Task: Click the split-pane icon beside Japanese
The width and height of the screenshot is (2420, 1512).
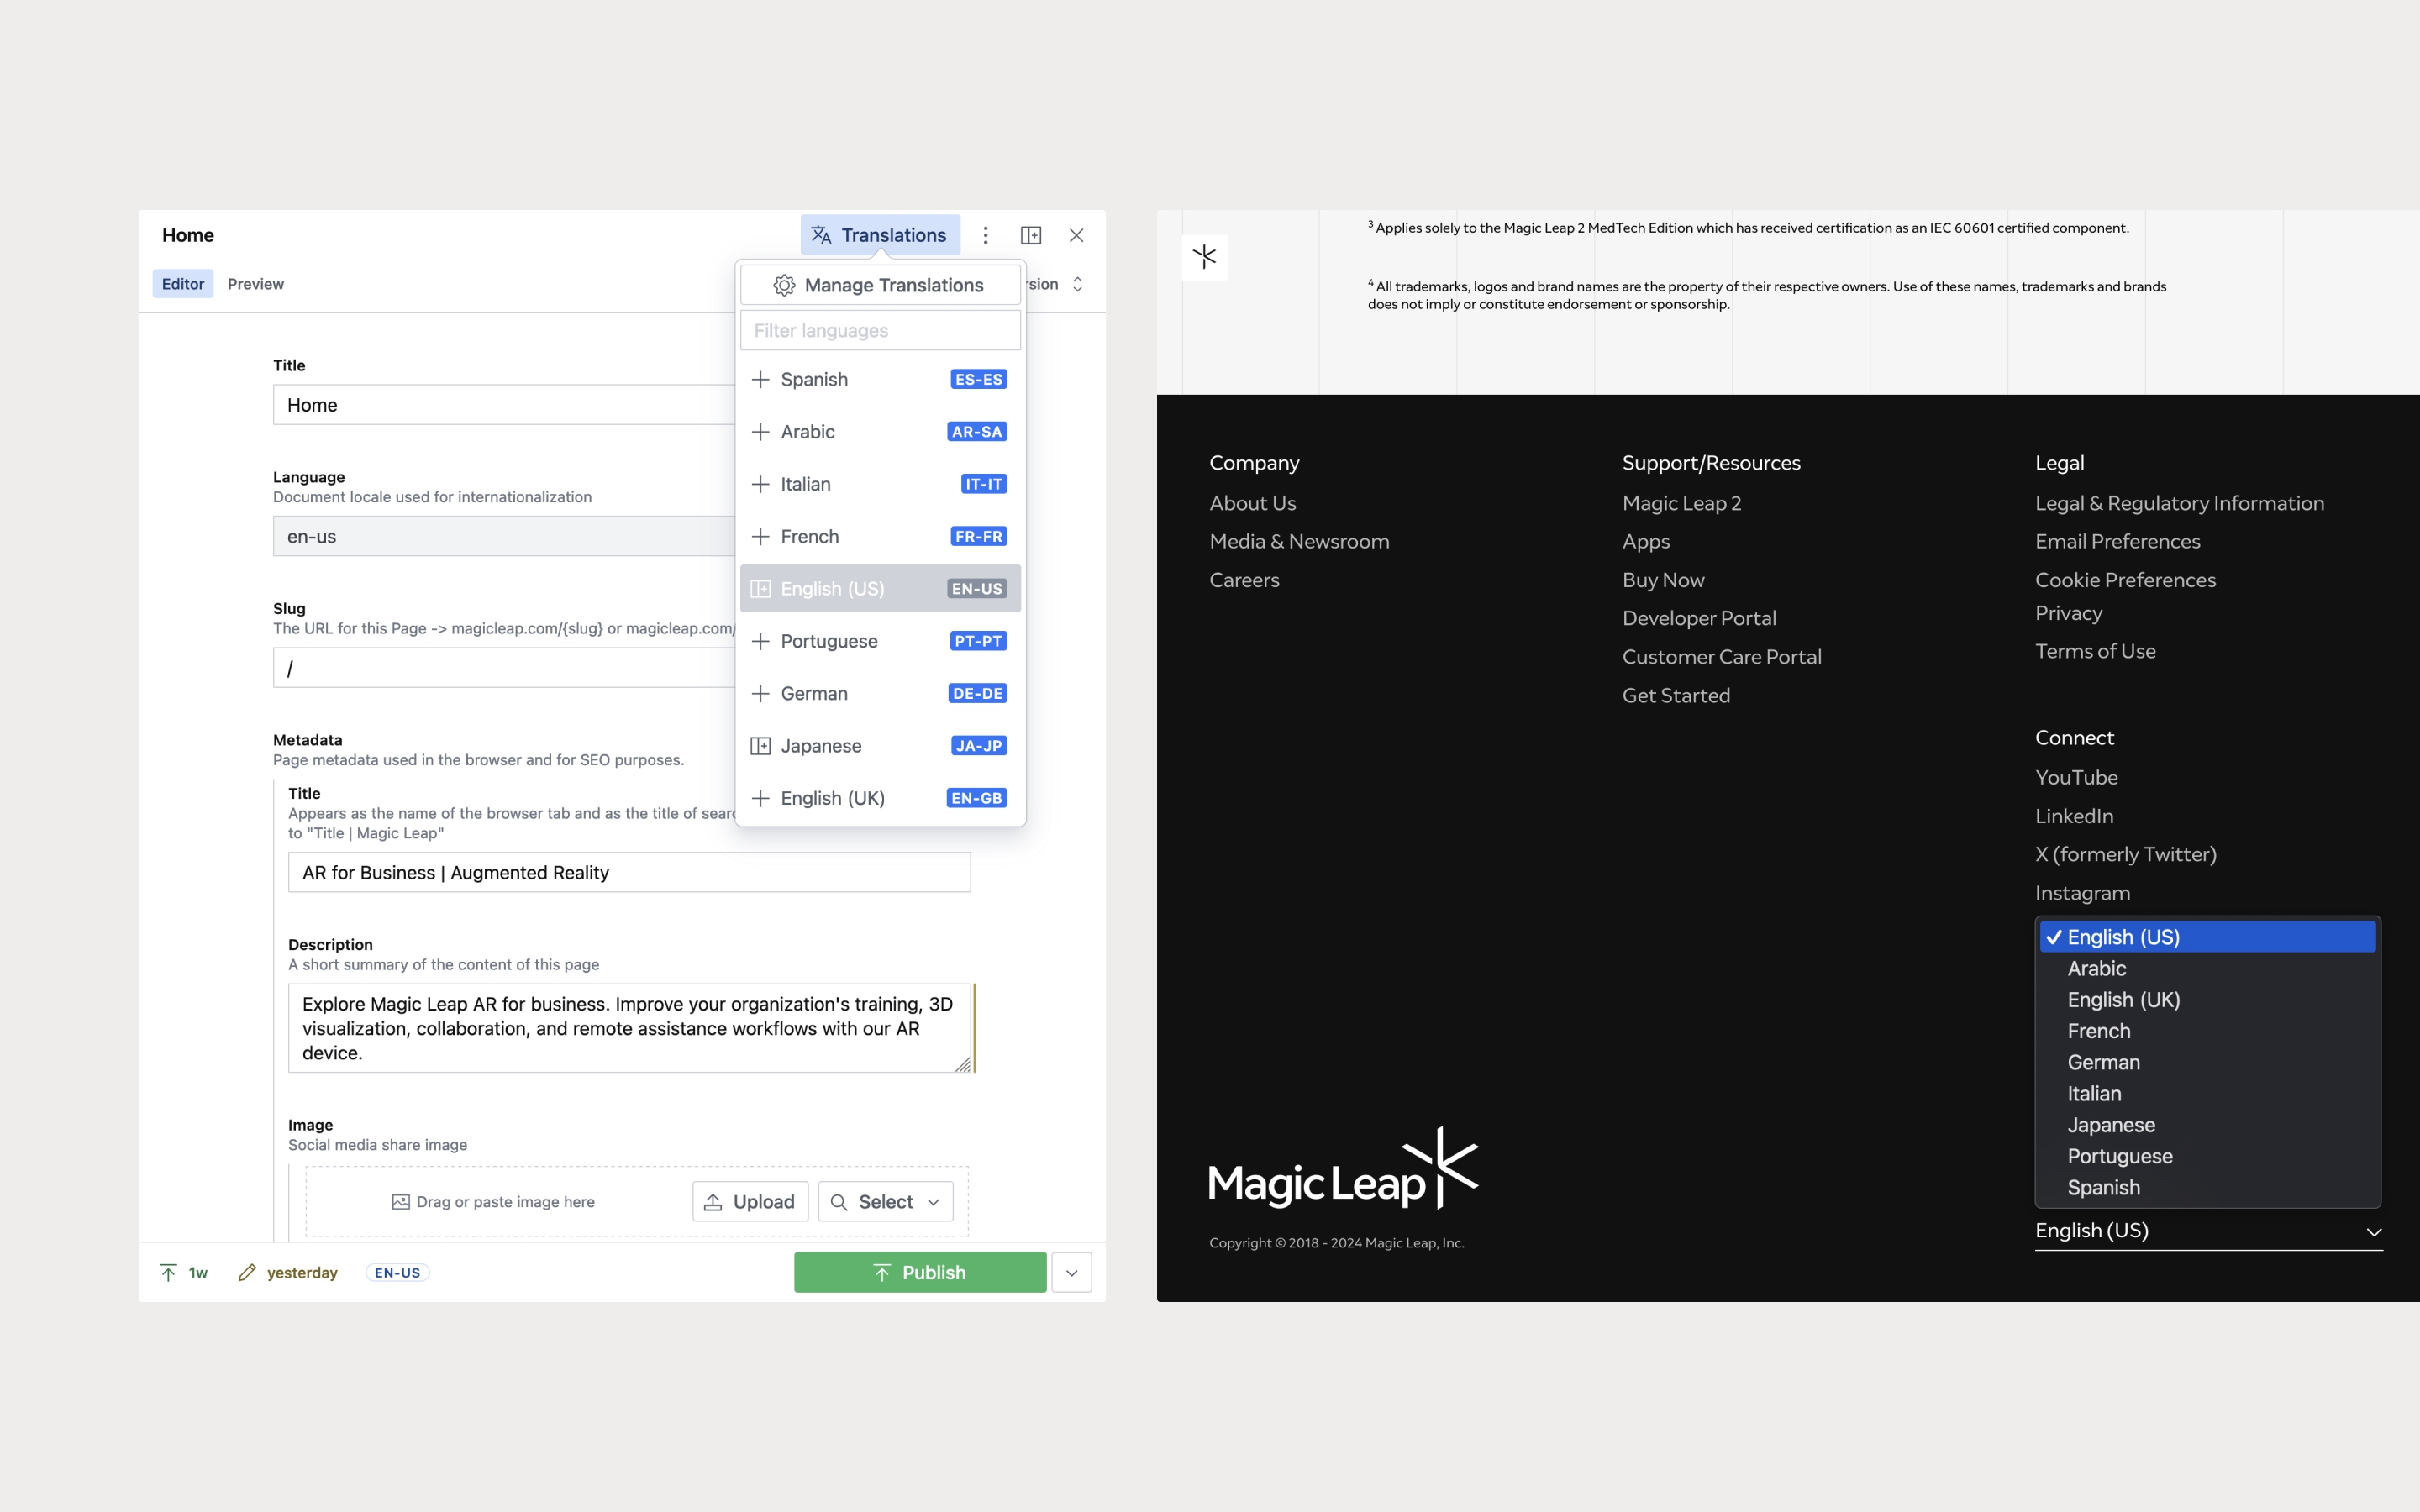Action: (760, 746)
